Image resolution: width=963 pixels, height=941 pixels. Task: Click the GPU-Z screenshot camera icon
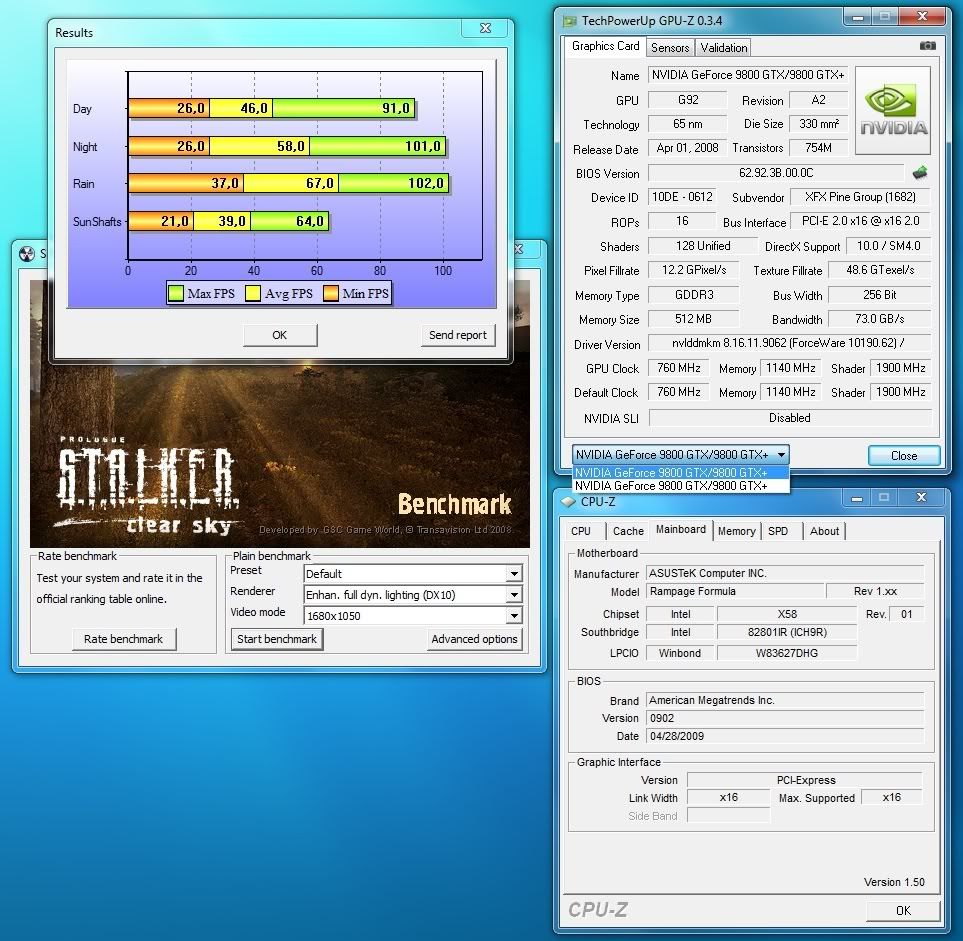pyautogui.click(x=927, y=45)
